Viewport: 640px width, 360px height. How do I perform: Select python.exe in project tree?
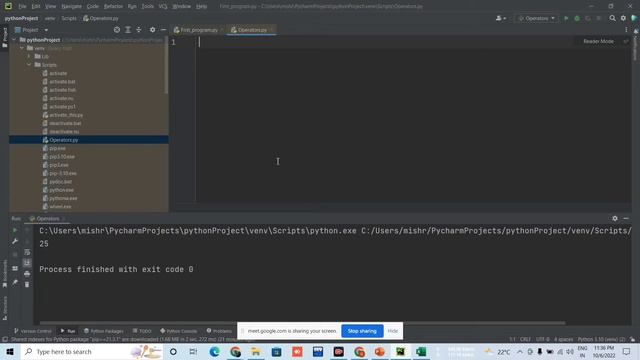pyautogui.click(x=61, y=190)
